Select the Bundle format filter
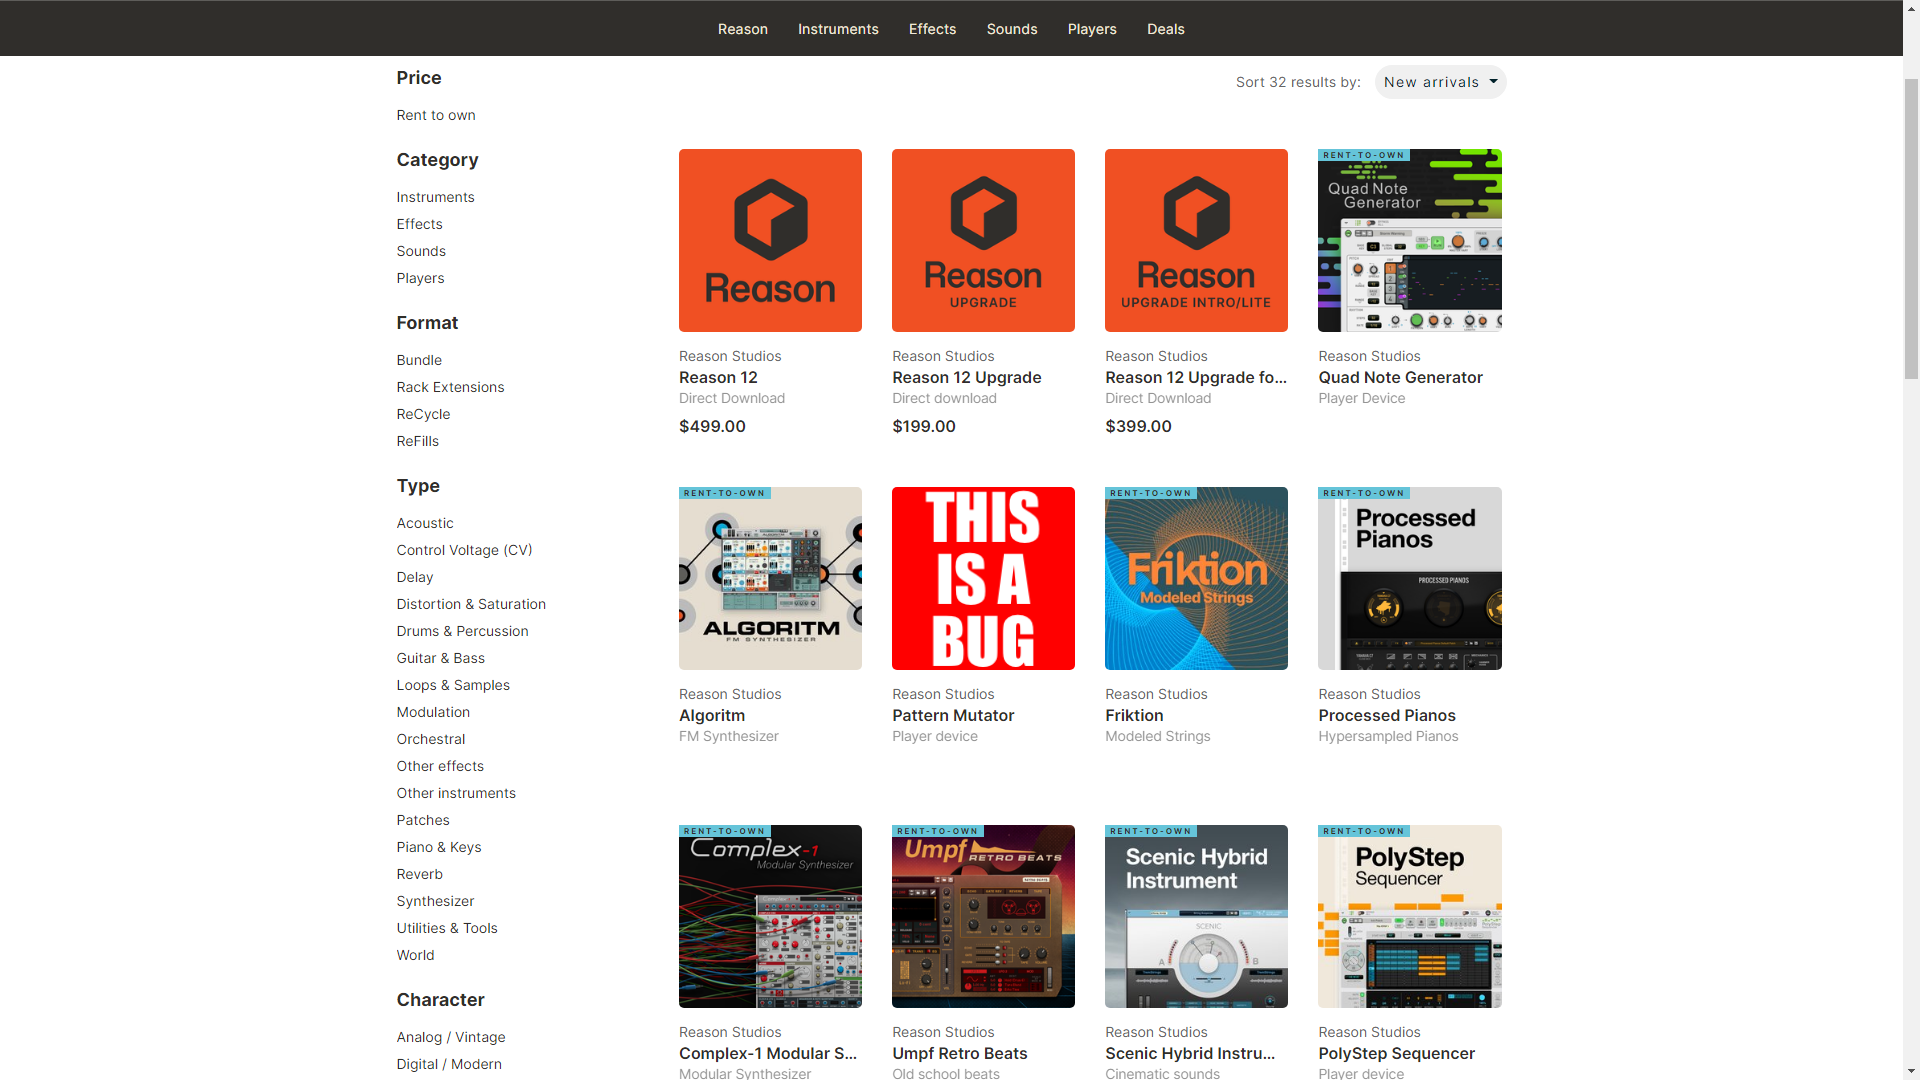1920x1080 pixels. tap(419, 360)
